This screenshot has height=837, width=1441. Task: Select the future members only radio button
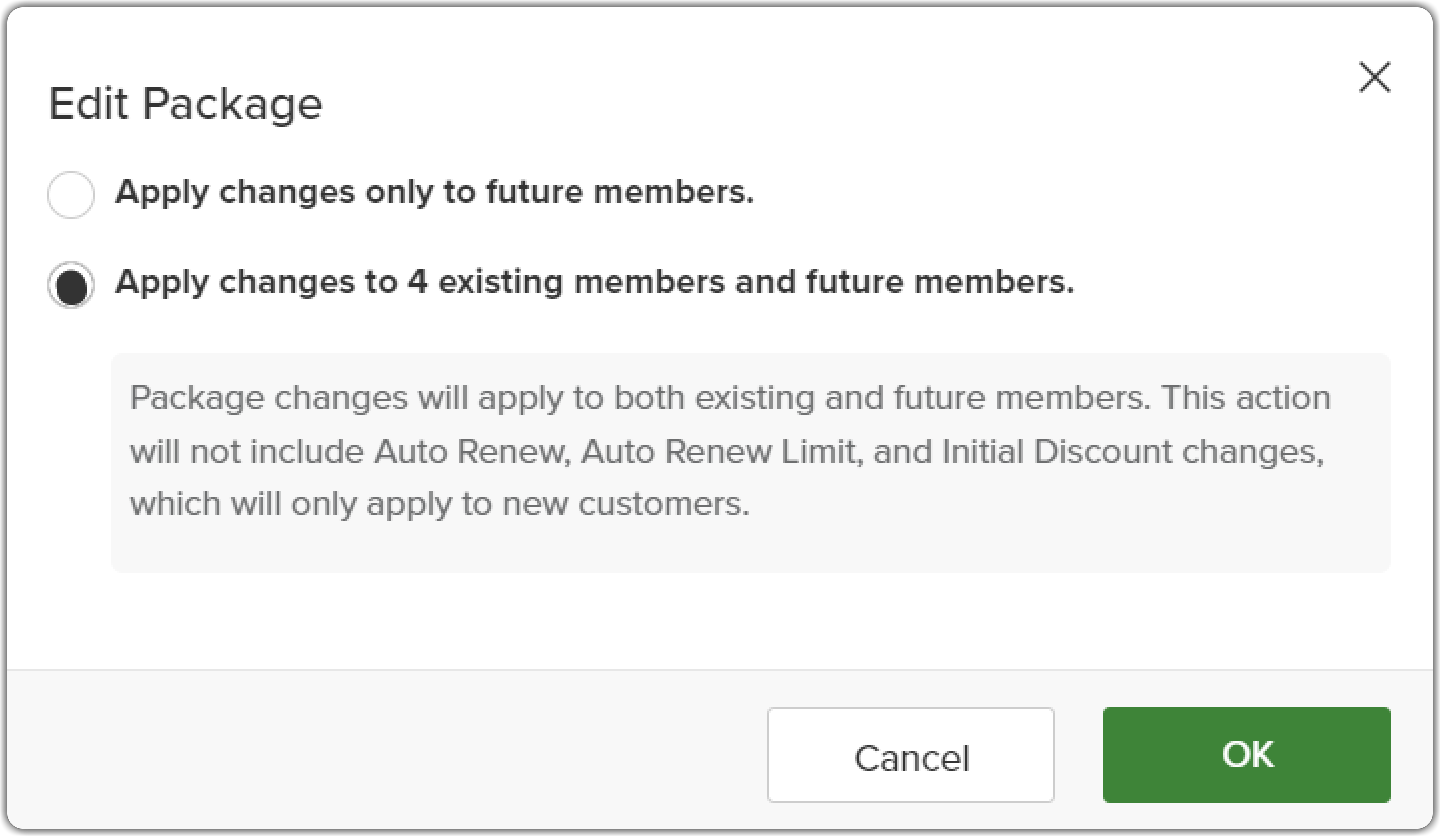[x=71, y=194]
